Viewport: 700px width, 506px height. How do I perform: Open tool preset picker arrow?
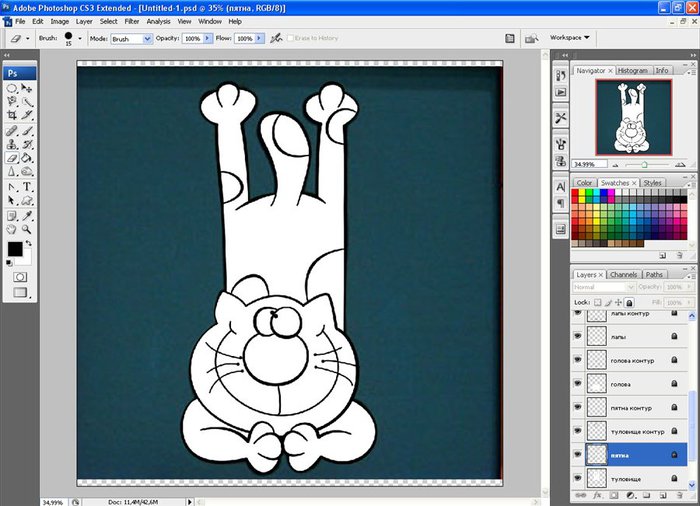28,39
